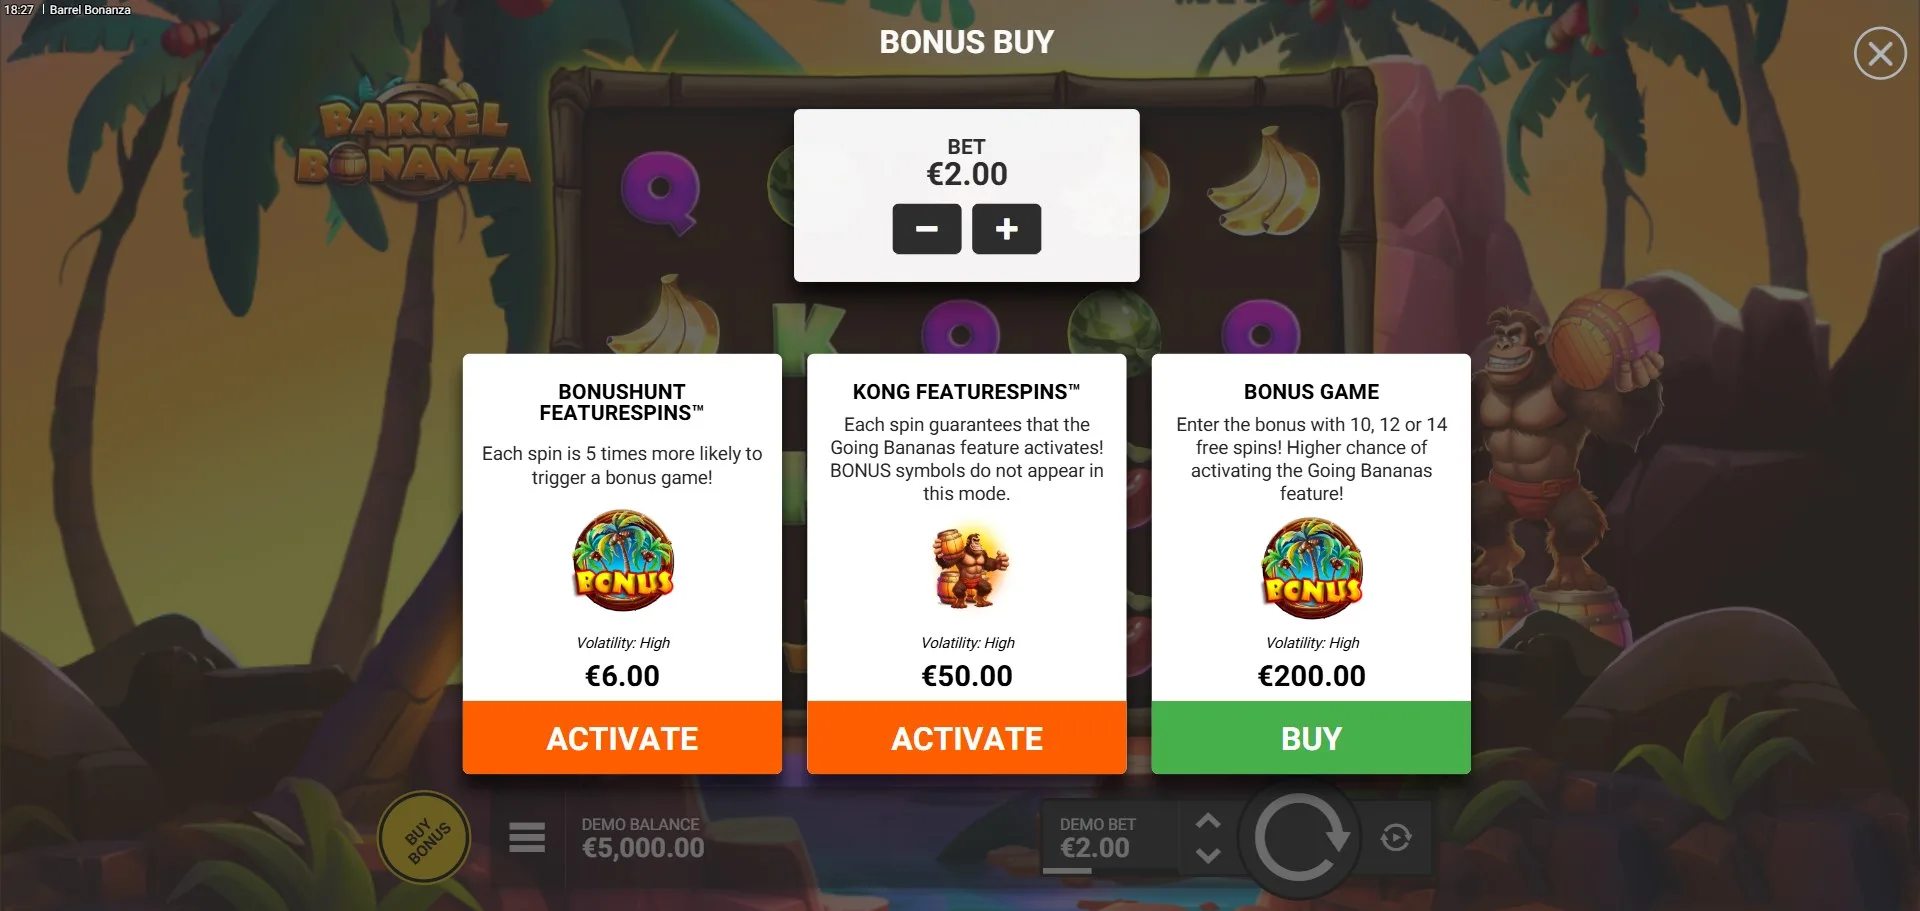Close the Bonus Buy dialog
The image size is (1920, 911).
[1880, 53]
